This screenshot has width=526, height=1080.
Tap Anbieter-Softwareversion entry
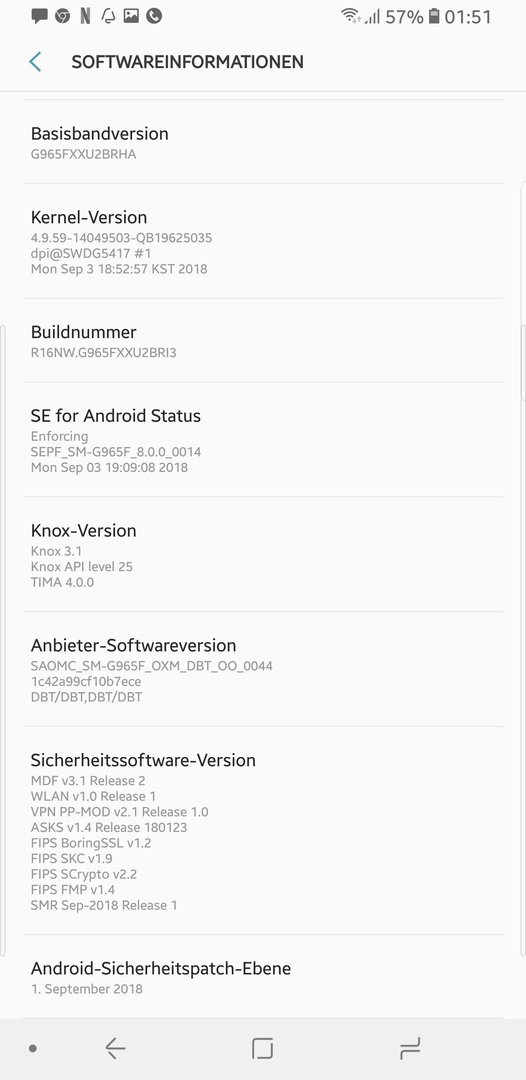[263, 669]
